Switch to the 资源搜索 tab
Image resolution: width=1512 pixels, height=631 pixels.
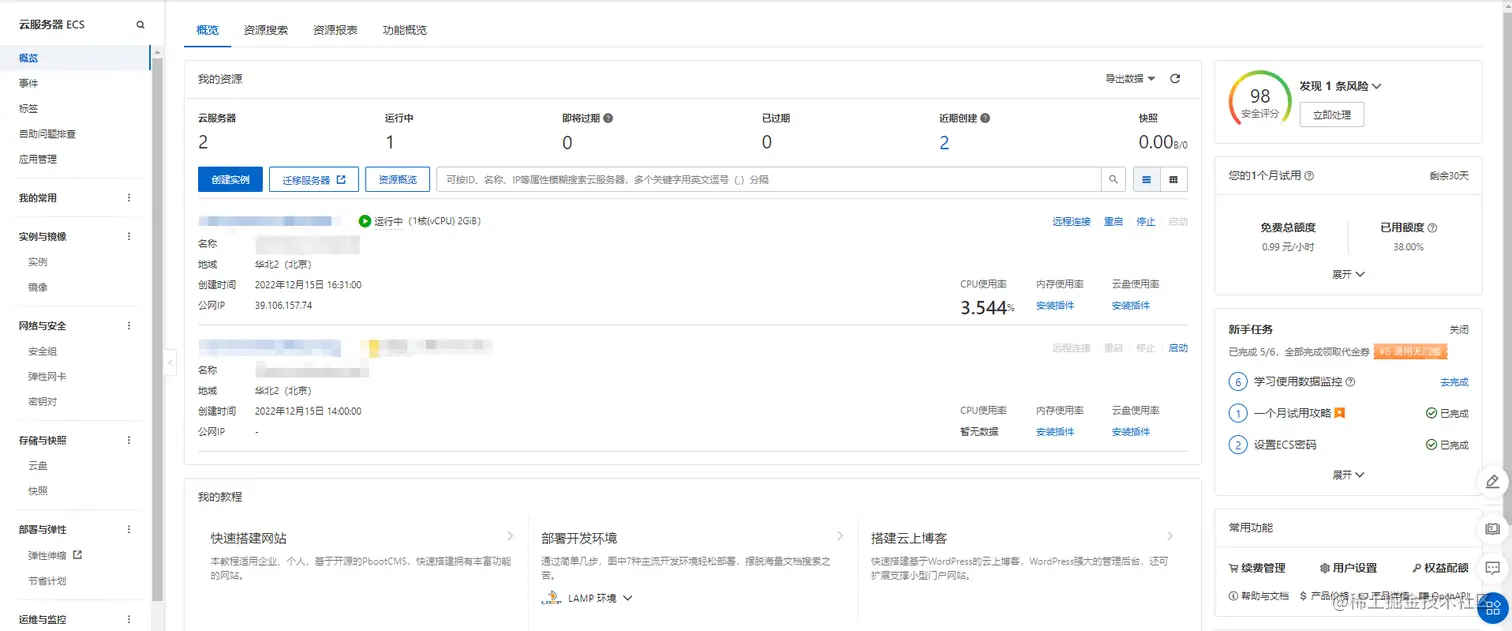(x=266, y=31)
